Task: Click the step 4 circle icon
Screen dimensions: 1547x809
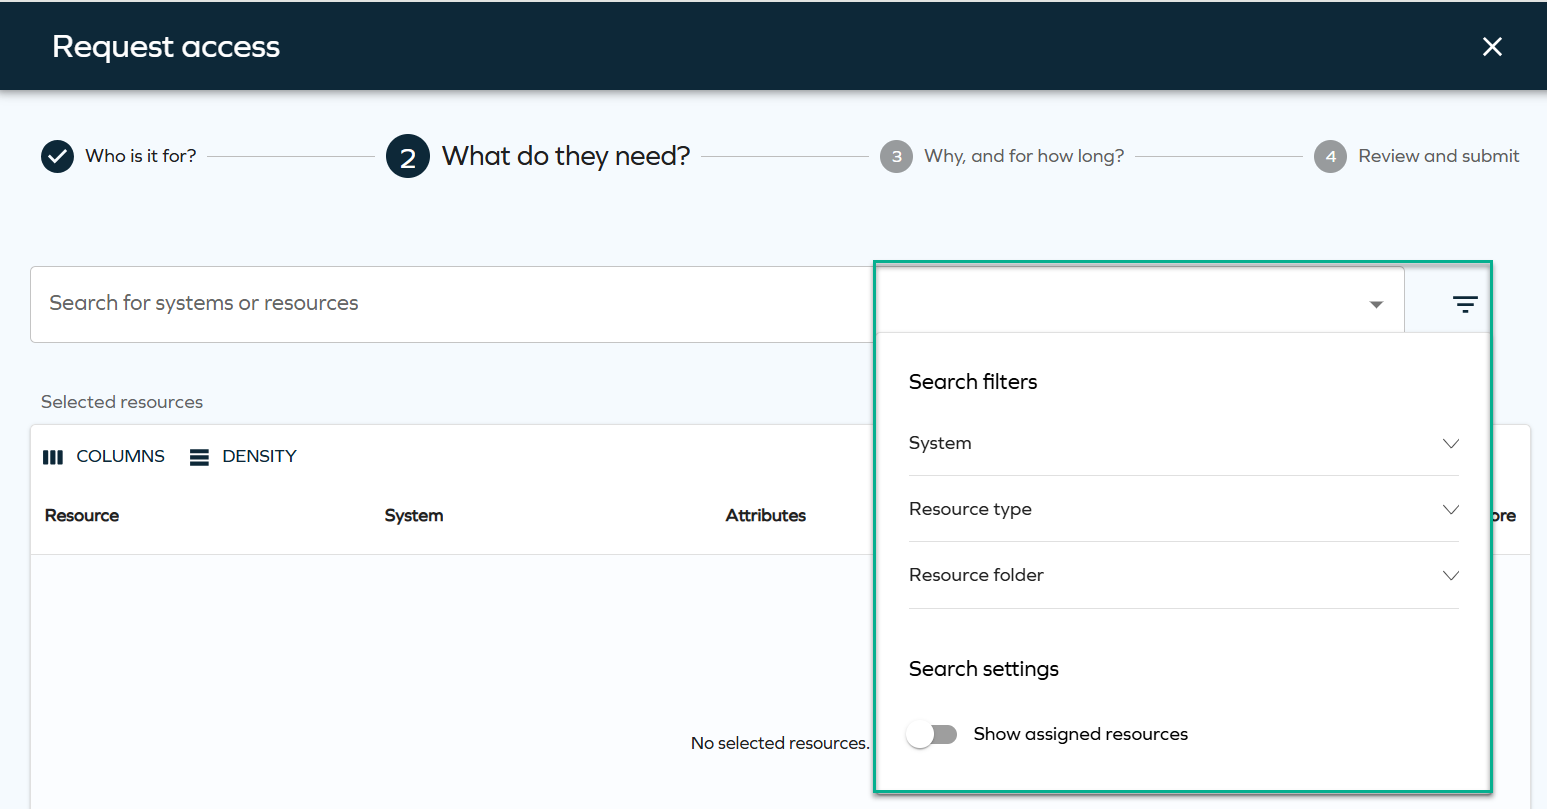Action: (x=1331, y=156)
